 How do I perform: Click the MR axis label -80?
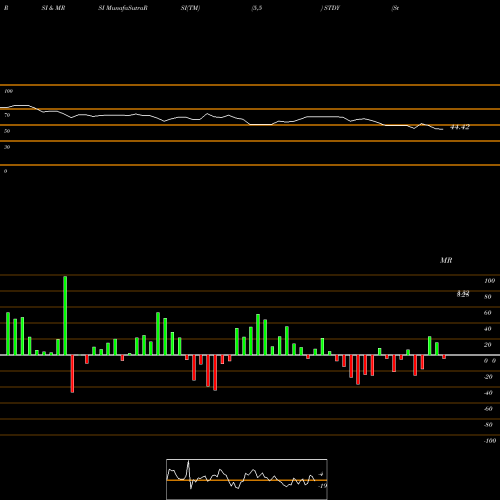click(488, 425)
